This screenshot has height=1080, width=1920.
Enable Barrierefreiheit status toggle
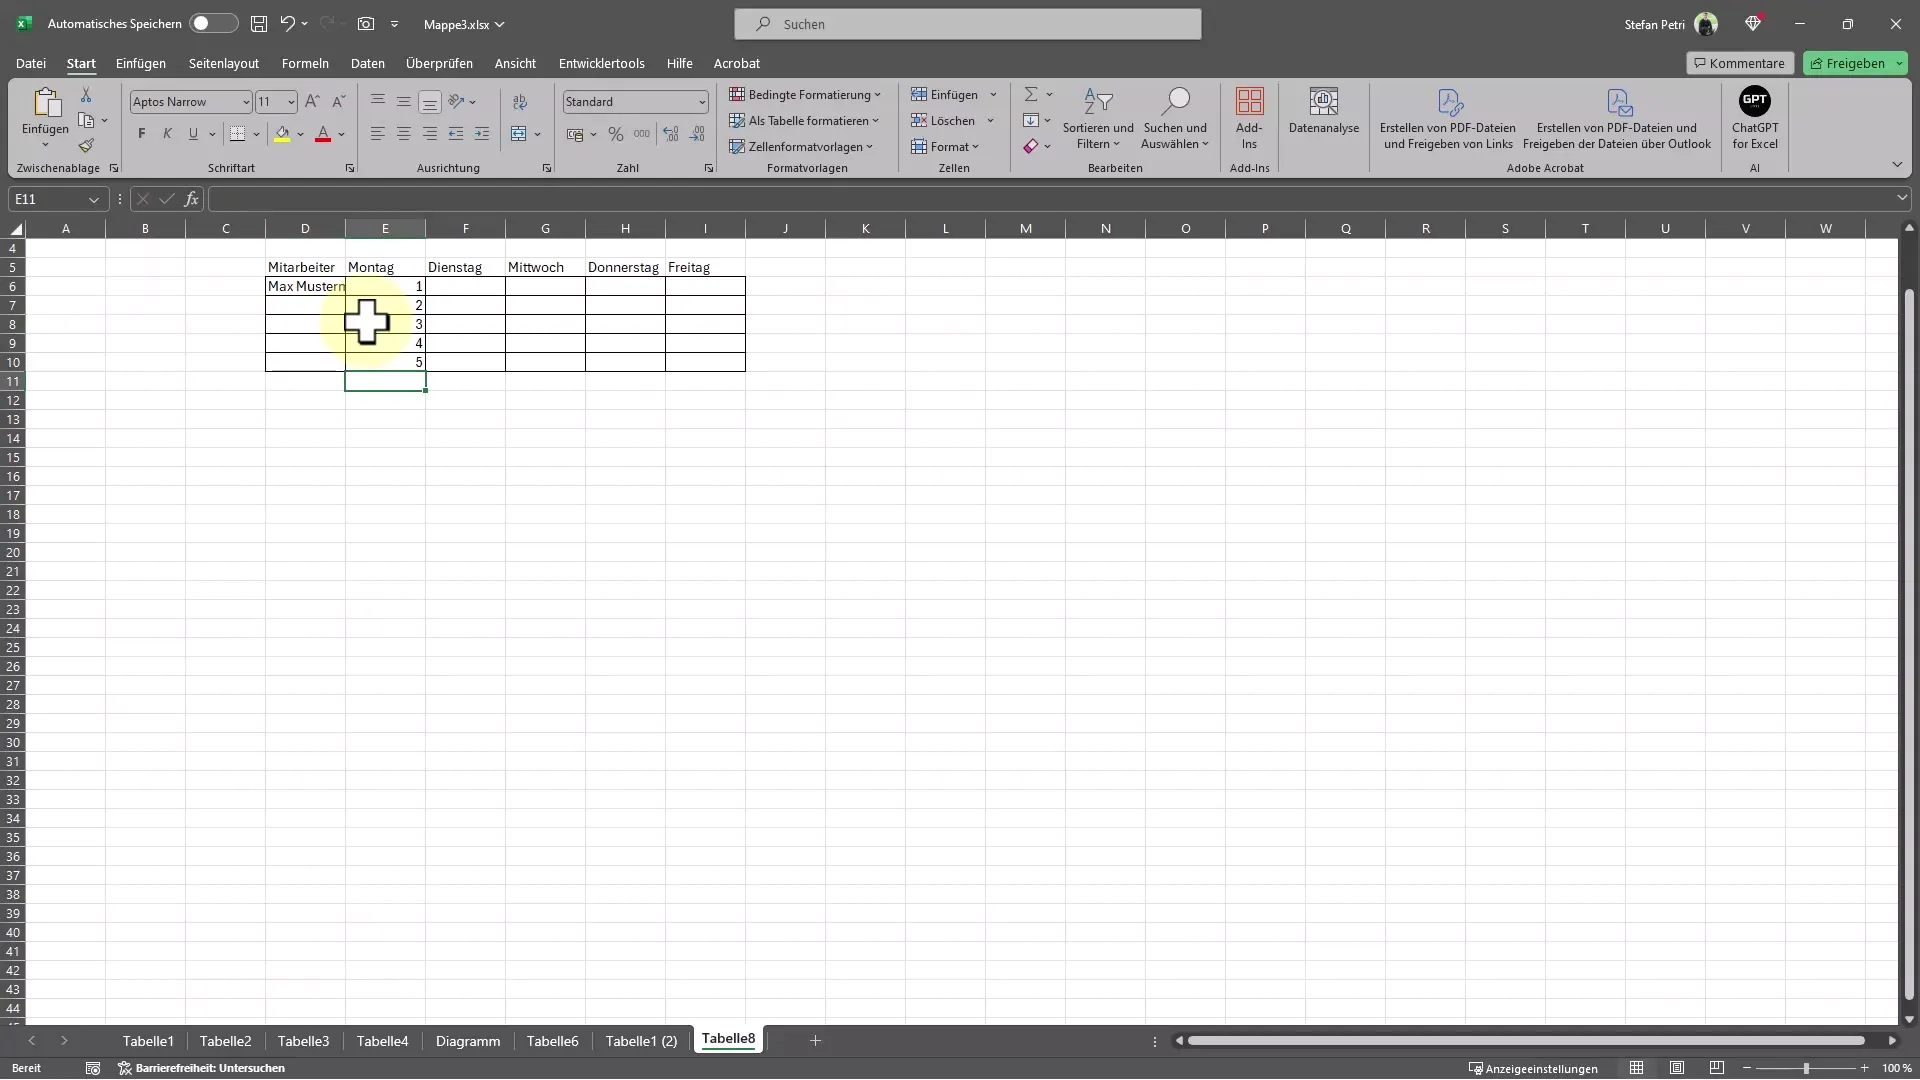pyautogui.click(x=204, y=1067)
